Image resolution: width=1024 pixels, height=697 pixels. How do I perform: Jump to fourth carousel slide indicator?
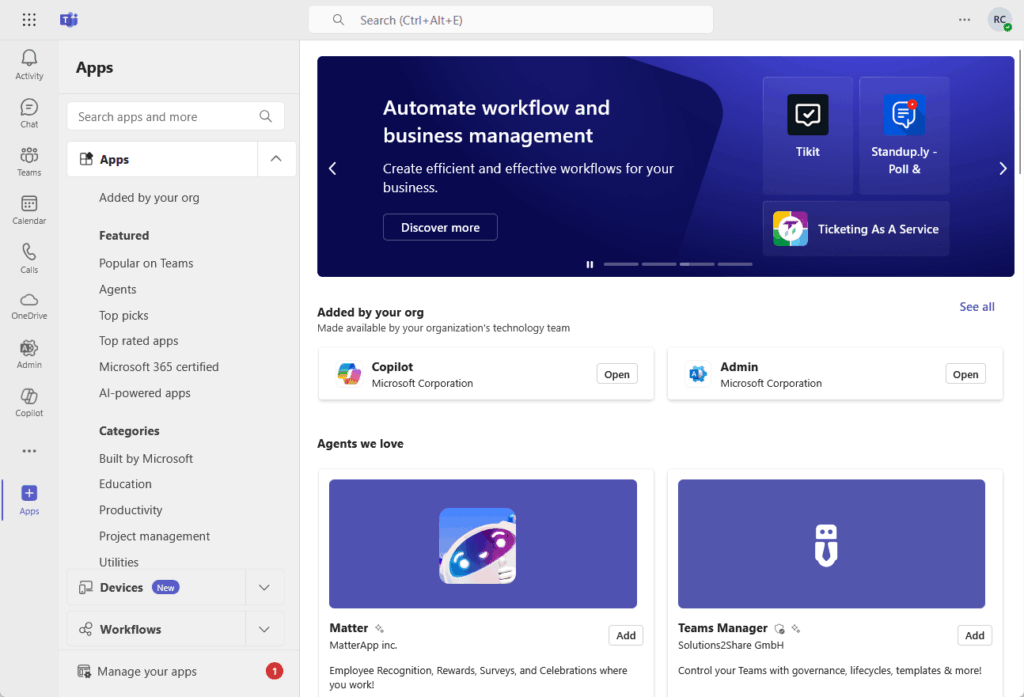(x=735, y=265)
